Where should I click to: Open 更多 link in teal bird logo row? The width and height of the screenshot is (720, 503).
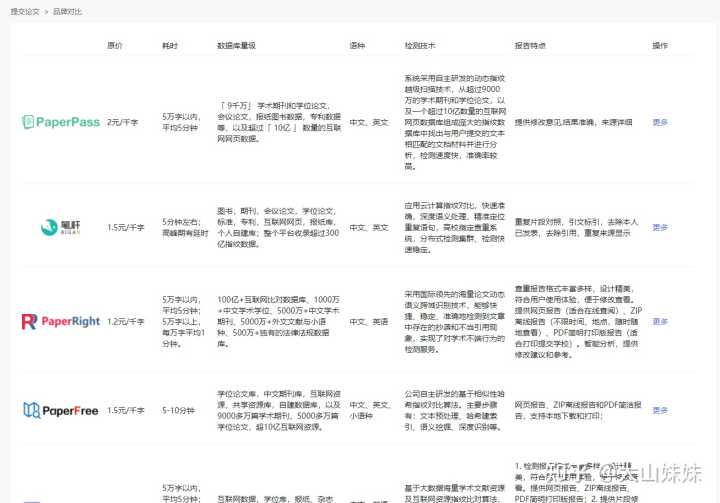pos(660,227)
